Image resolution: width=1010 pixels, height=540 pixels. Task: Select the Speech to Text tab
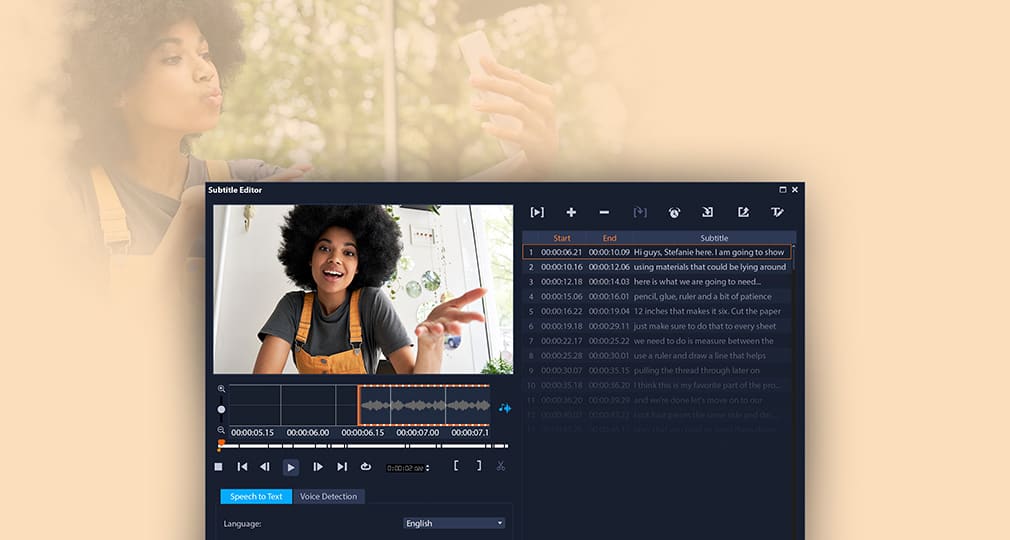256,496
